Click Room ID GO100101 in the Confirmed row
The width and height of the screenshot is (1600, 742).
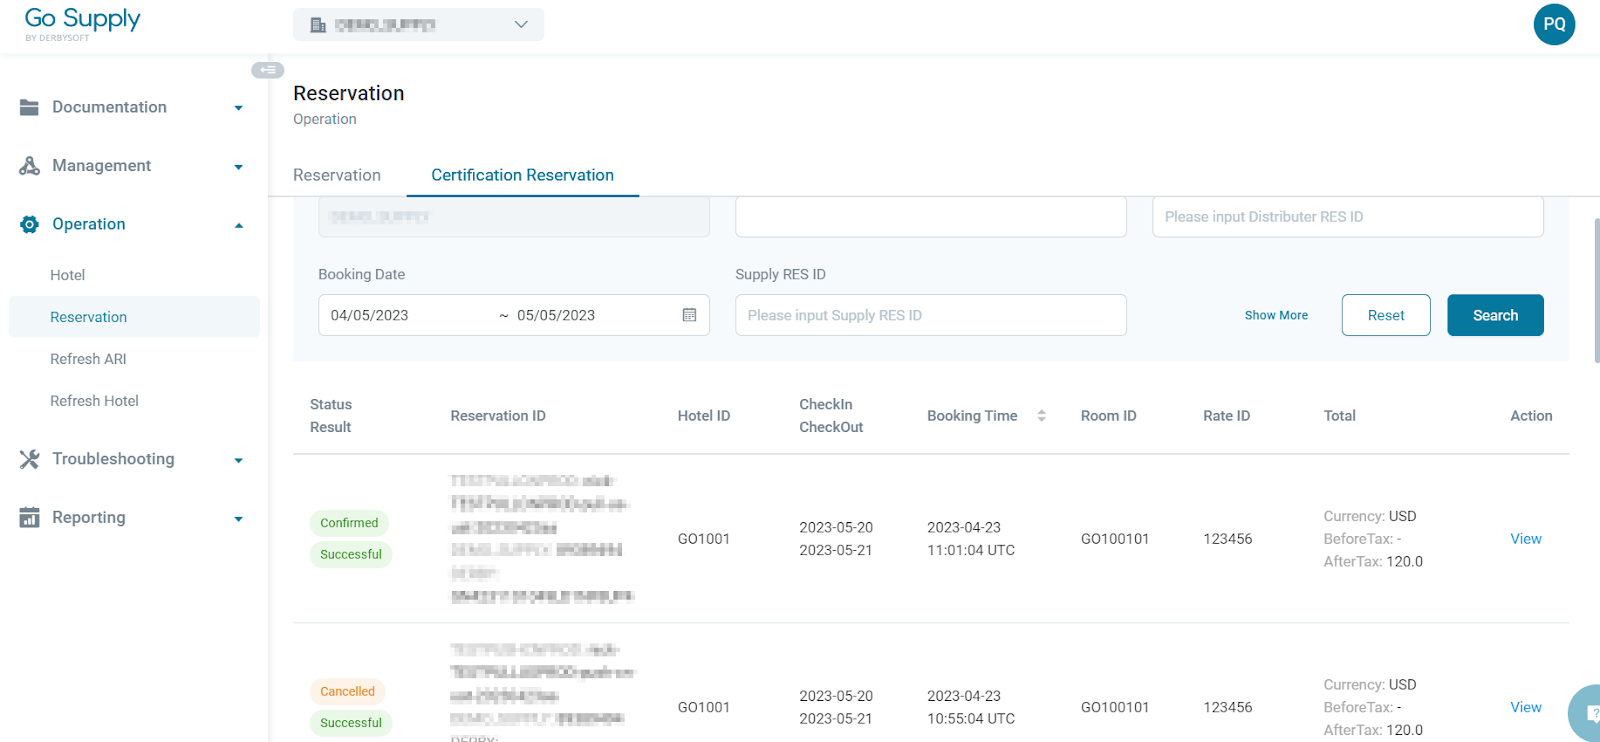click(1115, 539)
